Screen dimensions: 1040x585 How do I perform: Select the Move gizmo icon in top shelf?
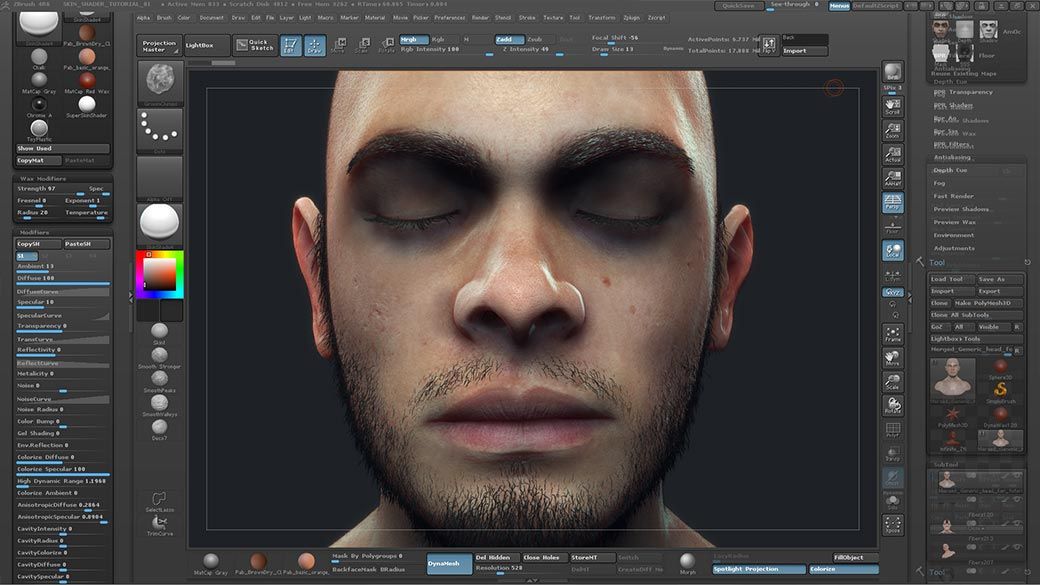(338, 46)
